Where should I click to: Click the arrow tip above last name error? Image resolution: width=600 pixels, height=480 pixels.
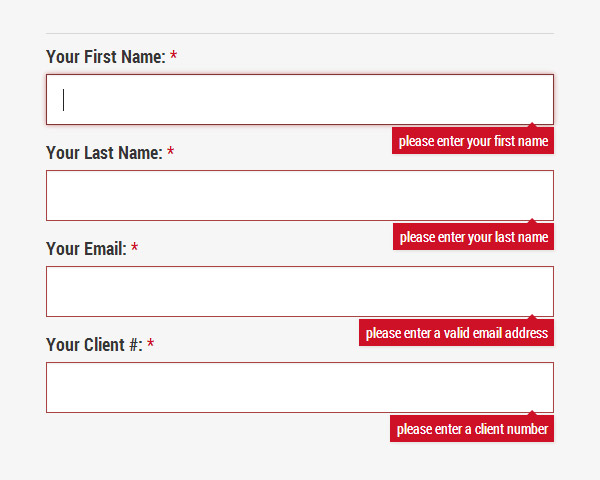(532, 221)
